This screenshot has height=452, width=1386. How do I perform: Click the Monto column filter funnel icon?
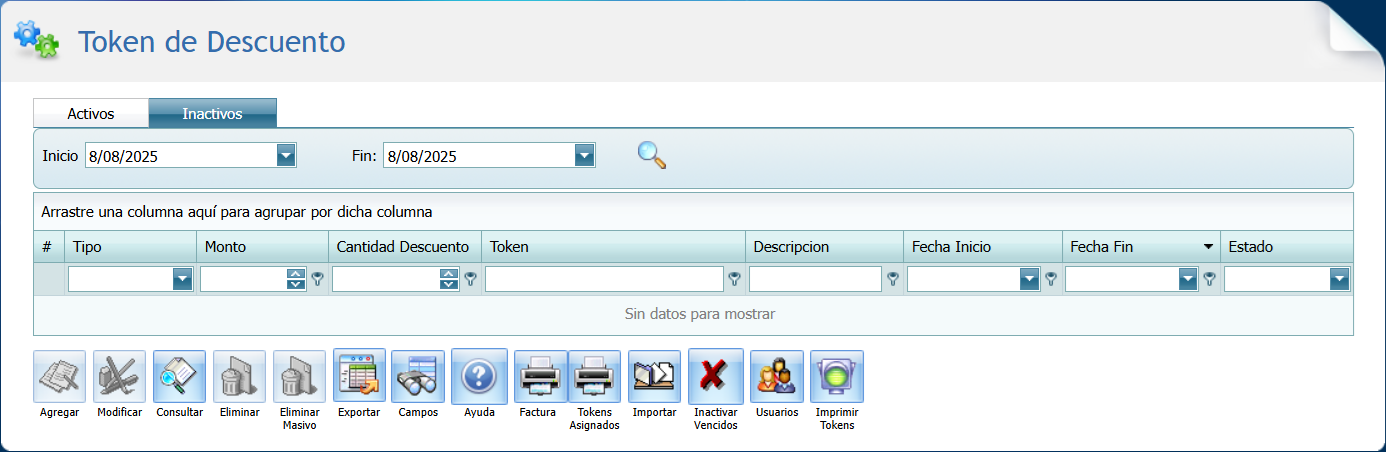pyautogui.click(x=318, y=280)
